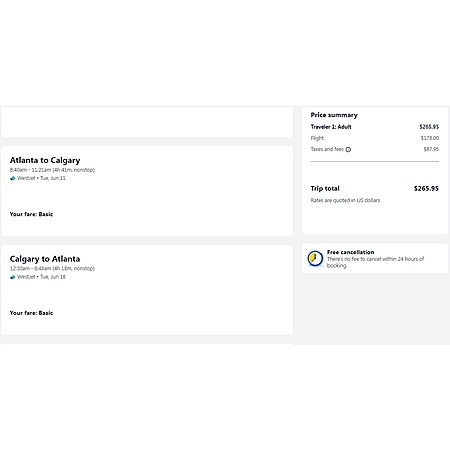
Task: Click the Traveler 1: Adult row
Action: tap(375, 127)
